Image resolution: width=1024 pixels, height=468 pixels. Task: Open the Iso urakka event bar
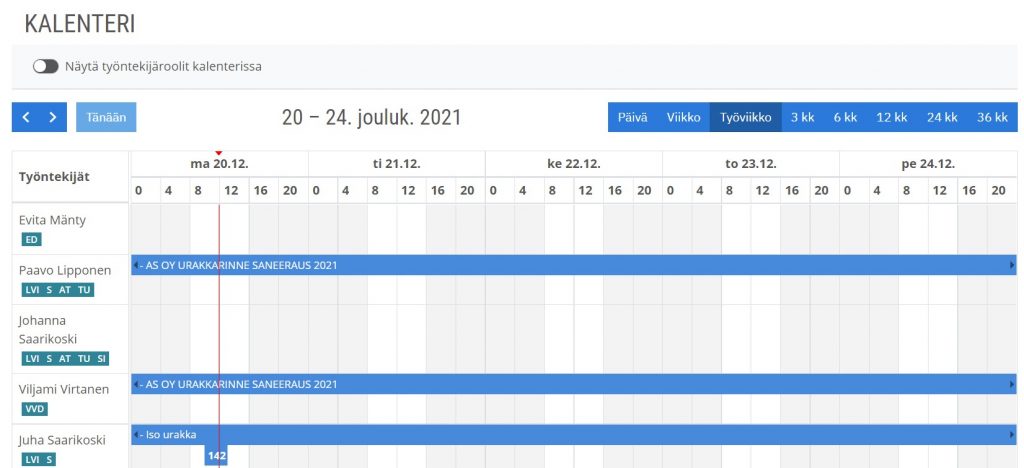(x=574, y=435)
